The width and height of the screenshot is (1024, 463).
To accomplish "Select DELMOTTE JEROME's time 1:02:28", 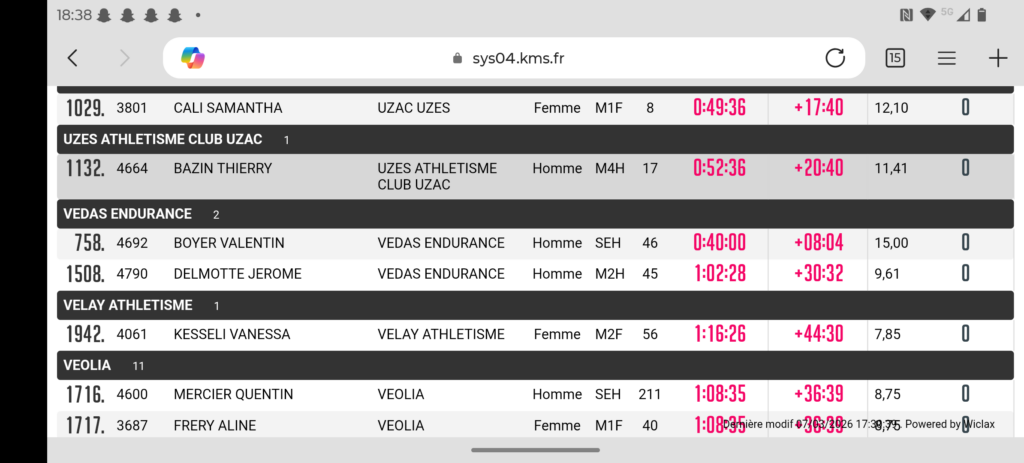I will [x=719, y=274].
